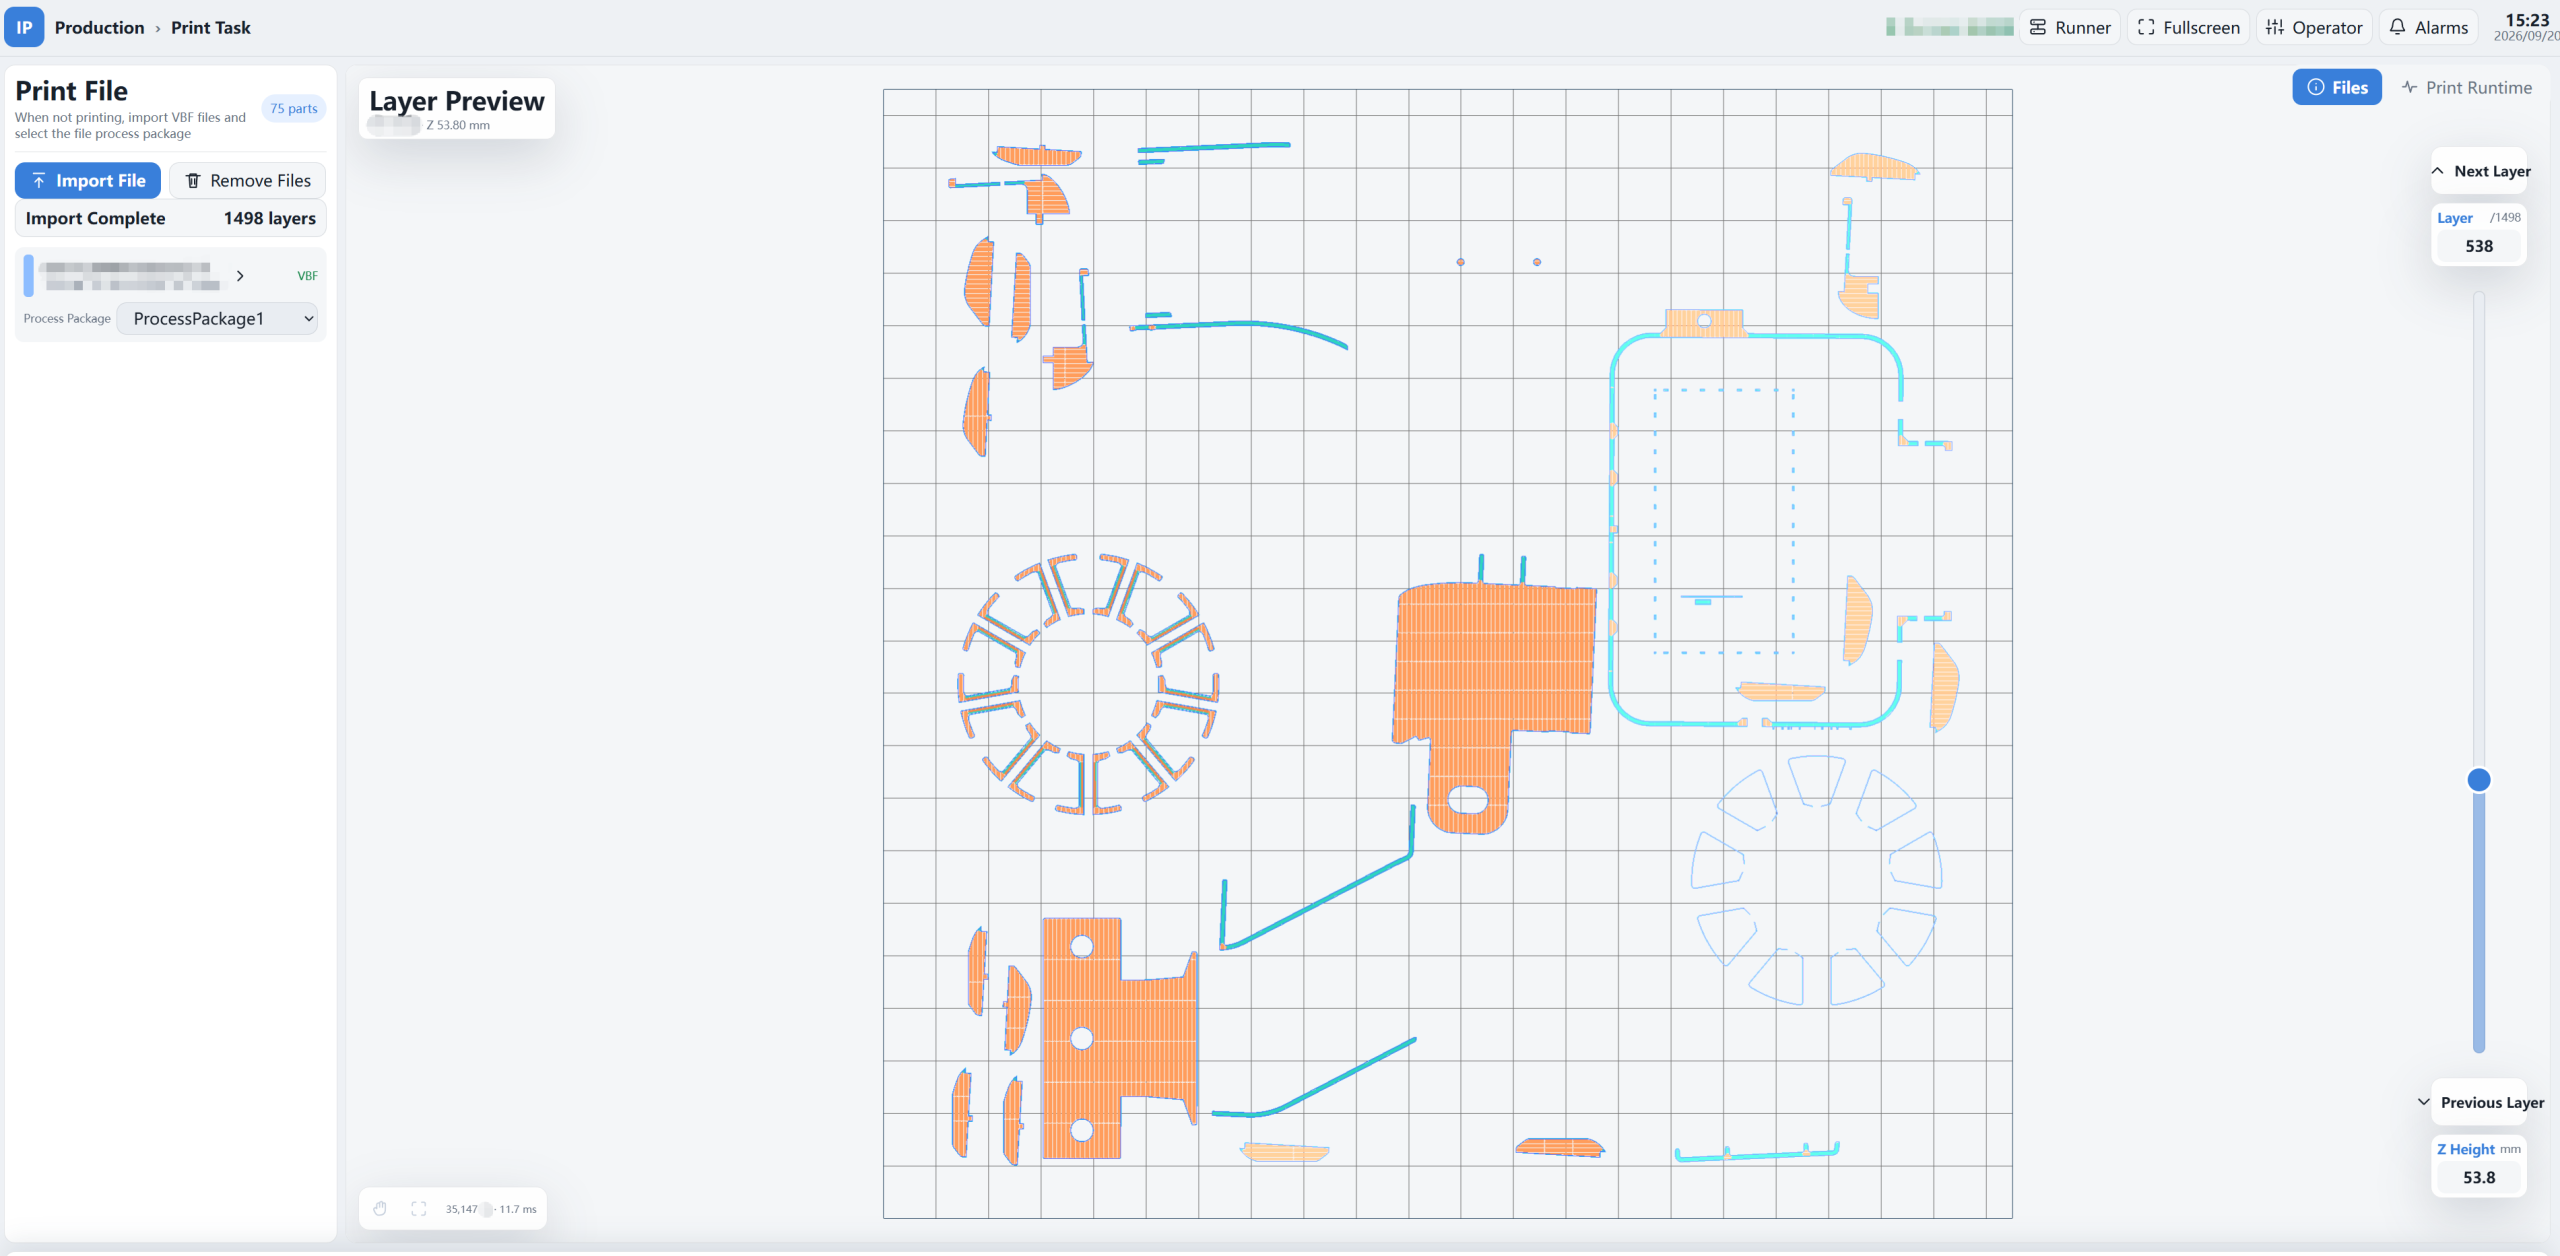Screen dimensions: 2560x1256
Task: Go to the Previous Layer
Action: (x=2479, y=1102)
